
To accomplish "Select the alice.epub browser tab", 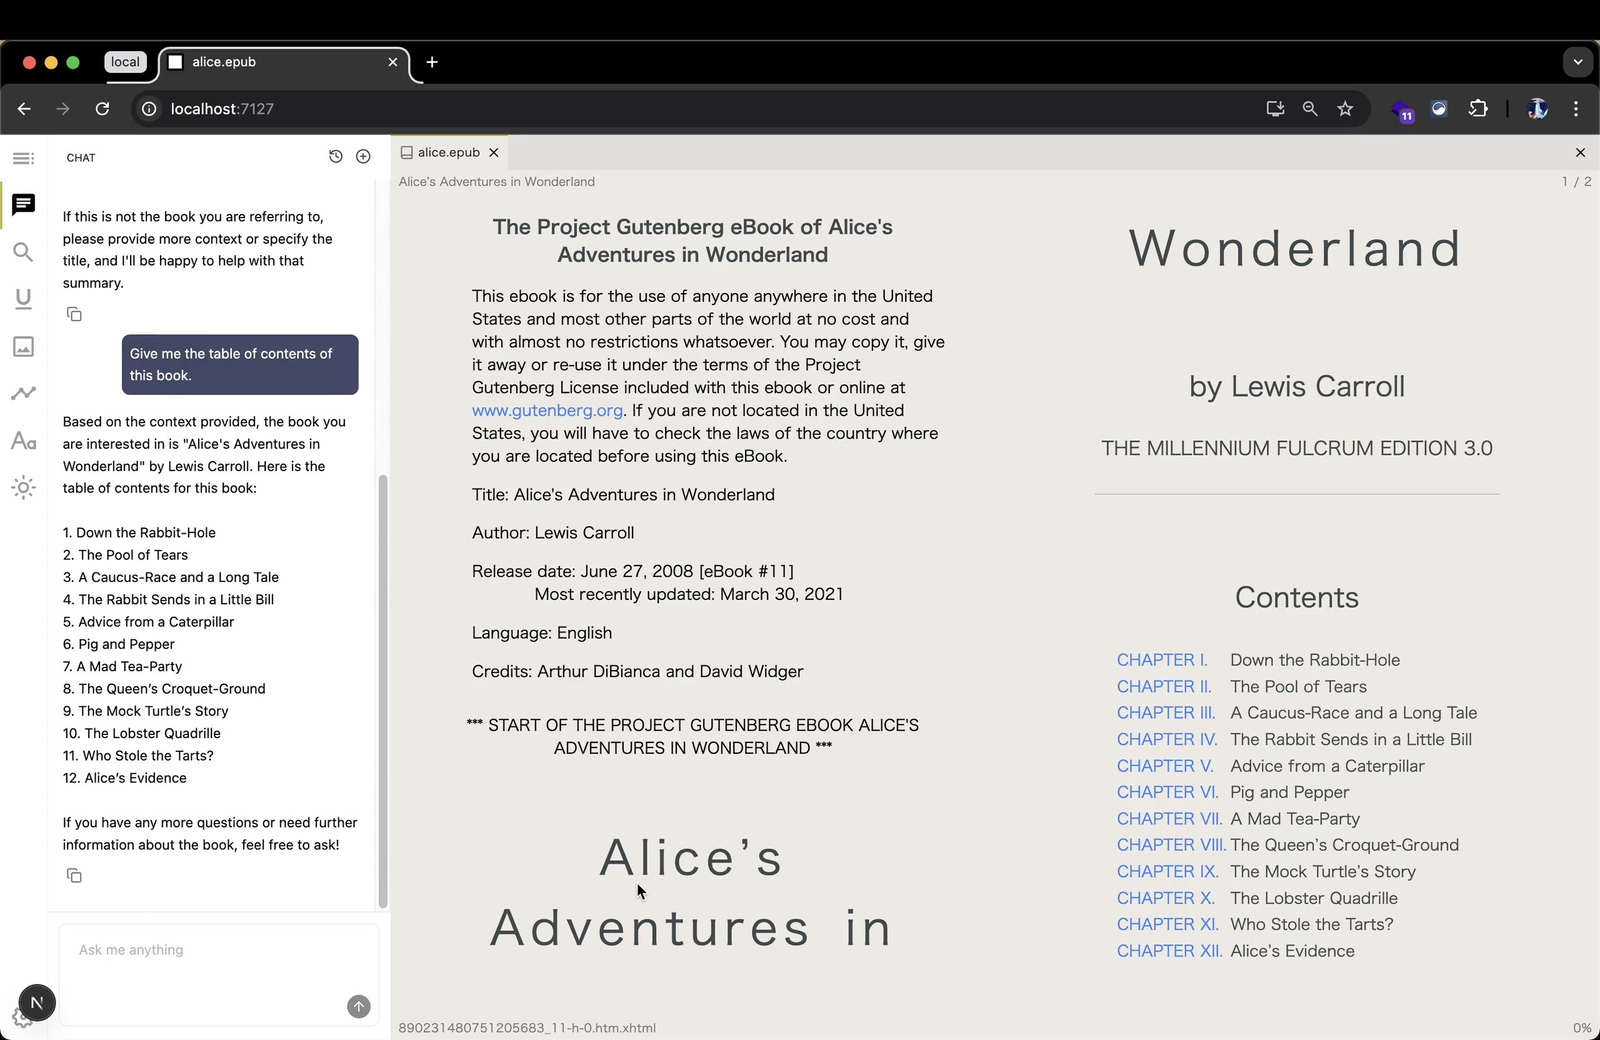I will [283, 62].
